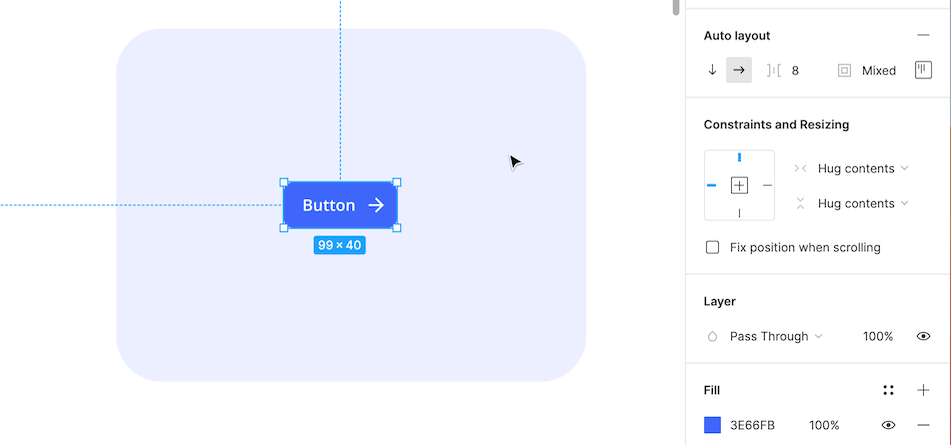Click the Constraints and Resizing section title

point(776,125)
